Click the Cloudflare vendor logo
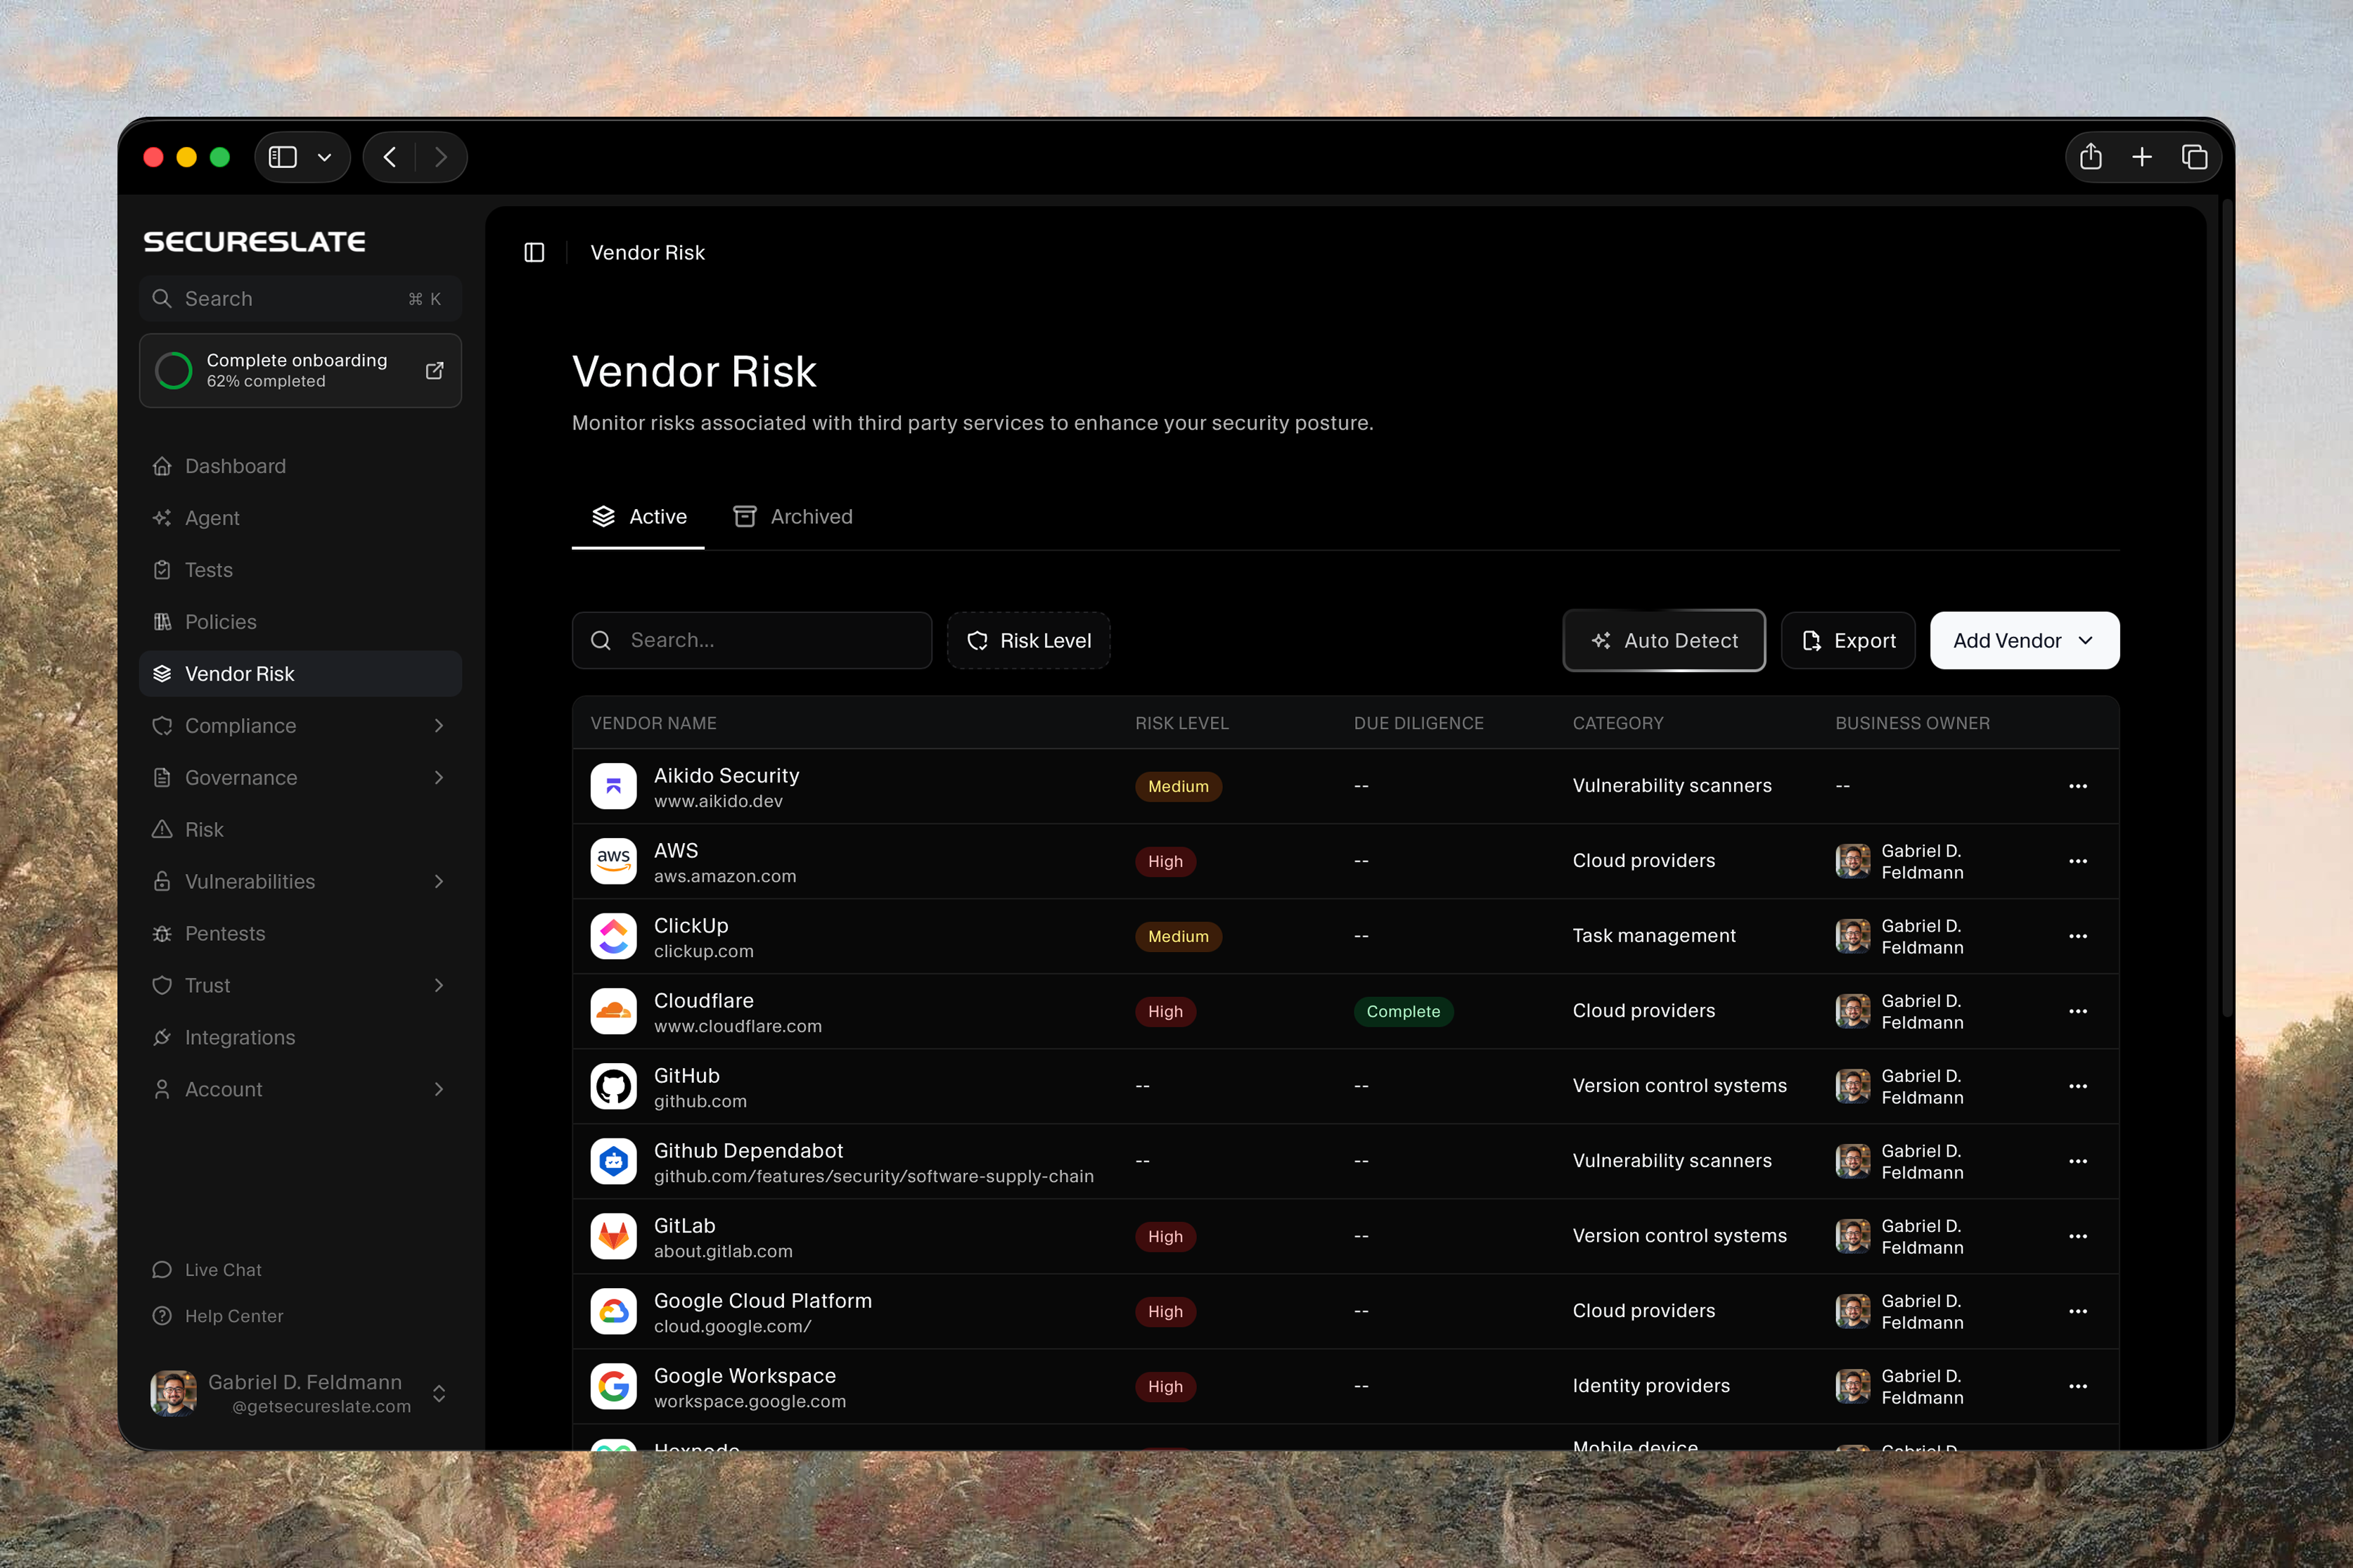 pos(613,1011)
